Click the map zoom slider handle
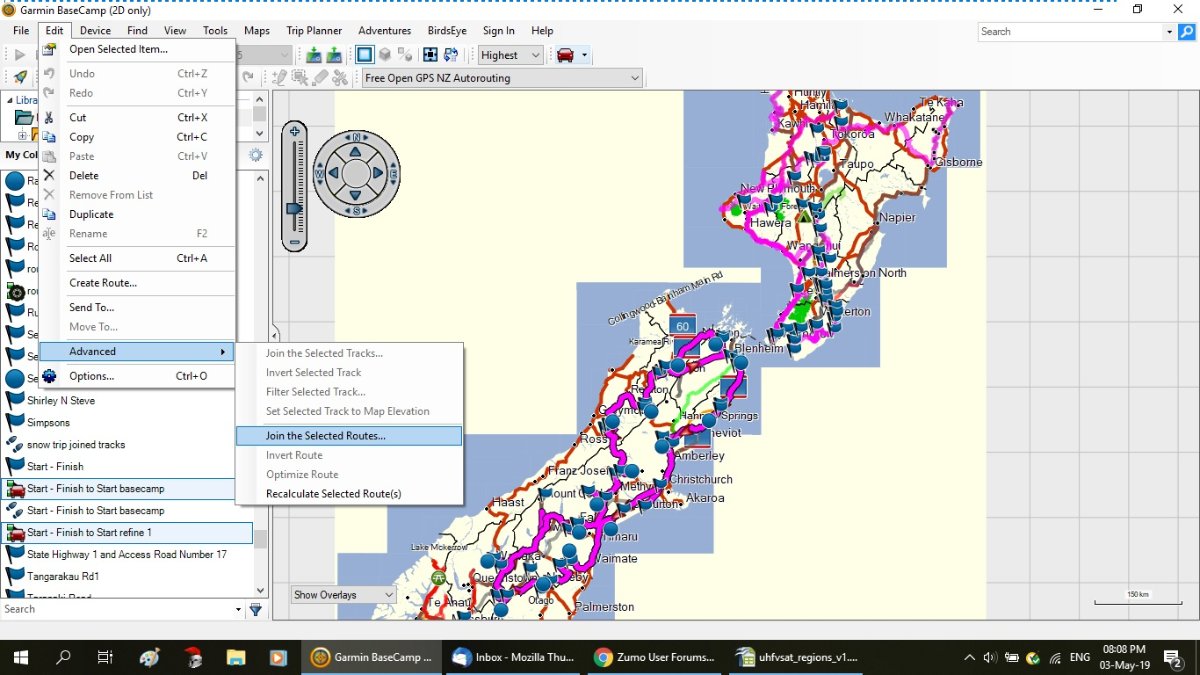The height and width of the screenshot is (675, 1200). 294,208
